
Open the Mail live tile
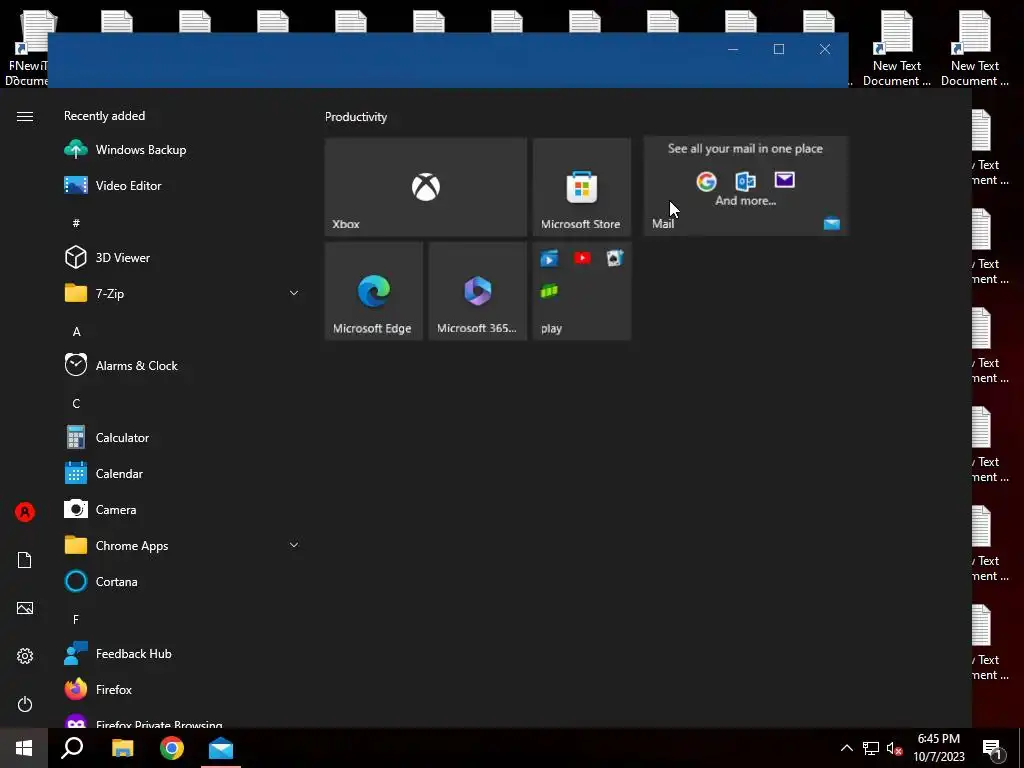746,186
